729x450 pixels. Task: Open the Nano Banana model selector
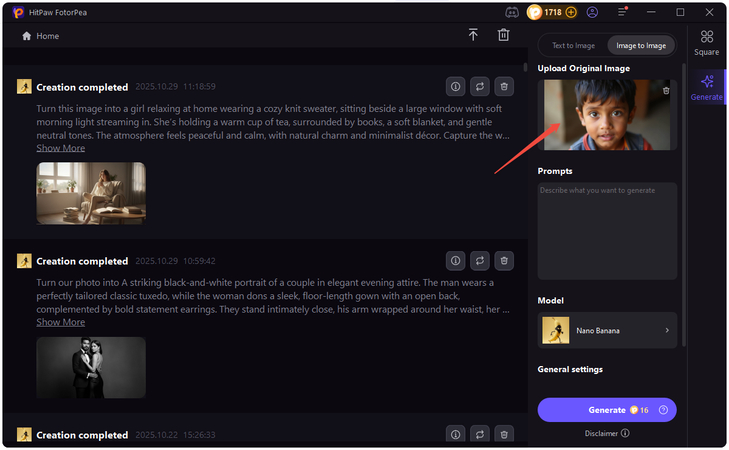(x=607, y=331)
